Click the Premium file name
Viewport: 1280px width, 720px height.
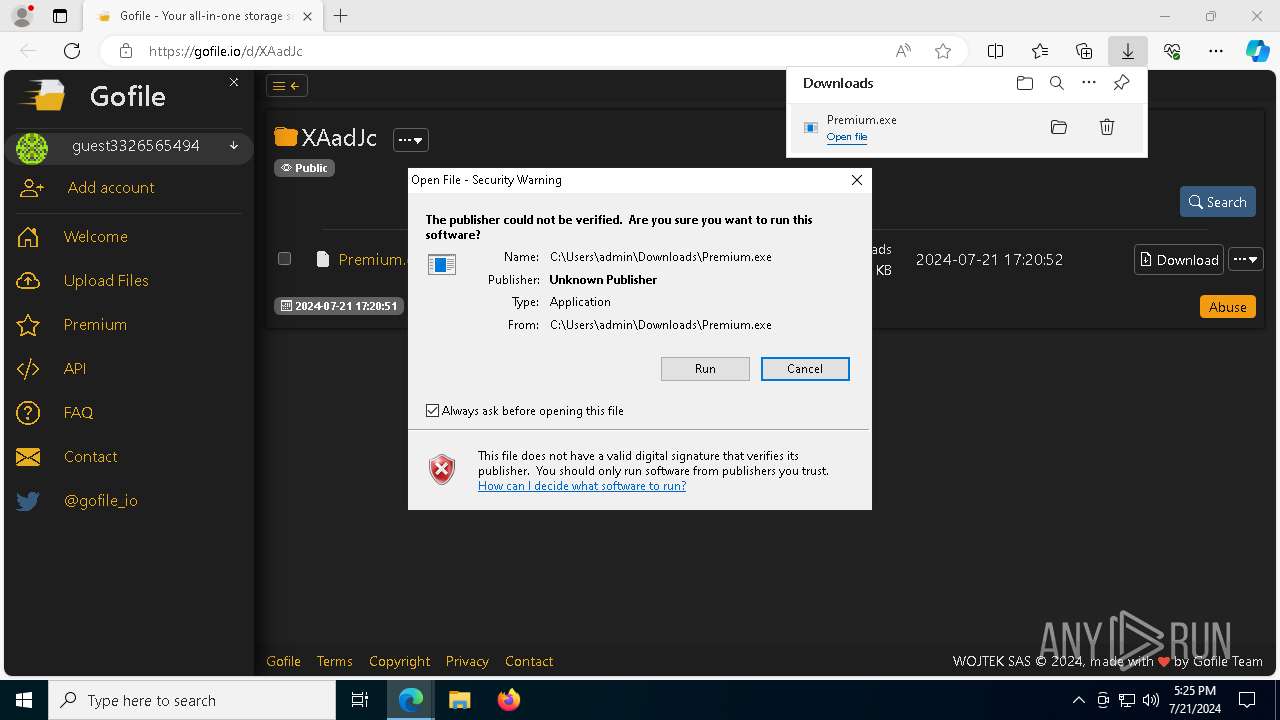coord(372,259)
